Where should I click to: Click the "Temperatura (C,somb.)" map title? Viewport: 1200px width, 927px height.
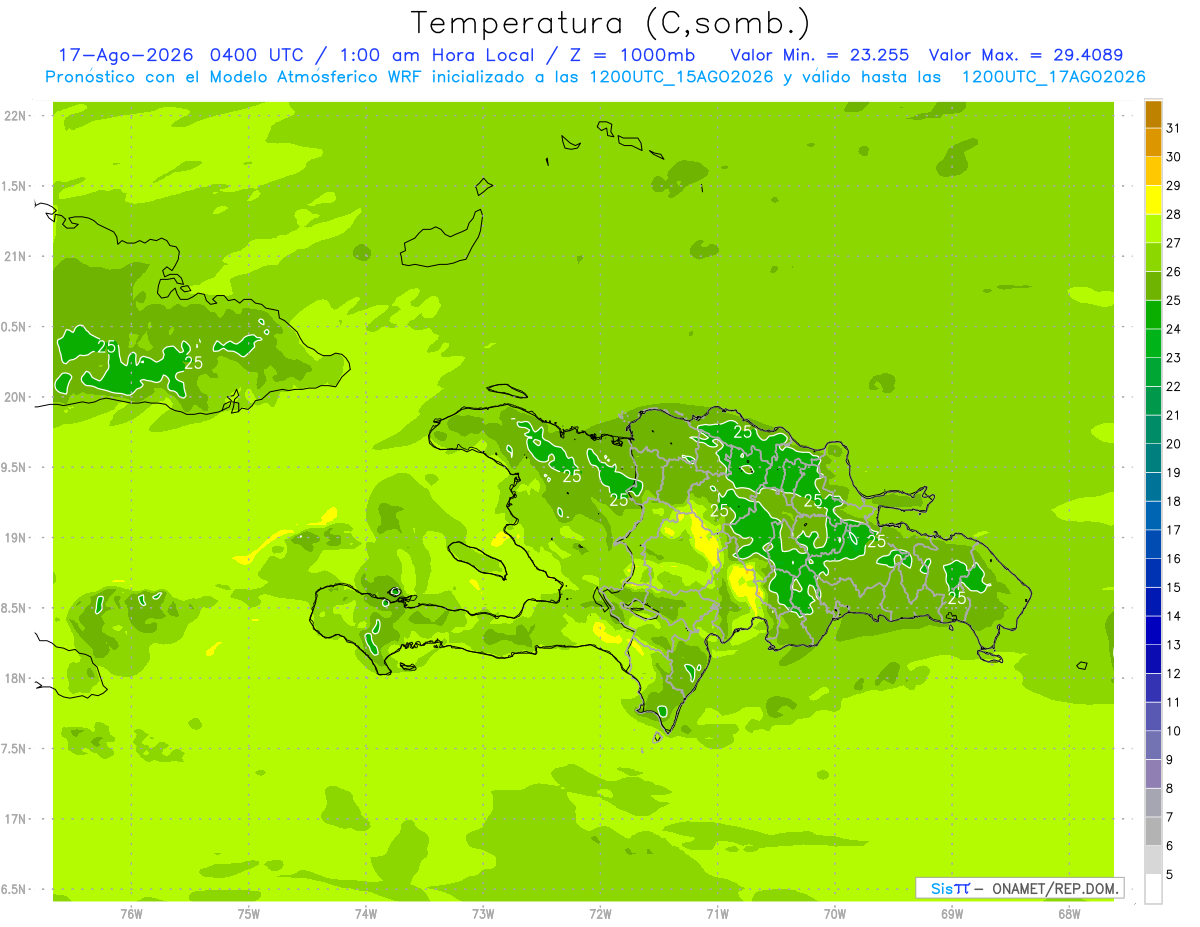611,23
